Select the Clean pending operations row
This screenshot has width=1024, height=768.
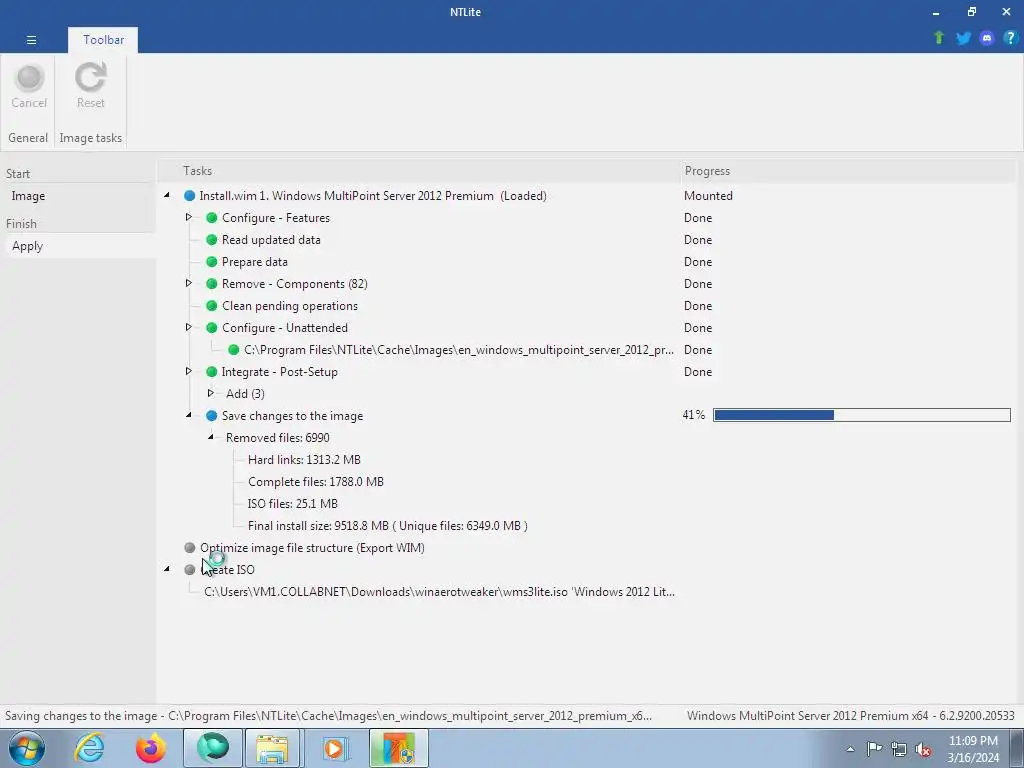(289, 306)
